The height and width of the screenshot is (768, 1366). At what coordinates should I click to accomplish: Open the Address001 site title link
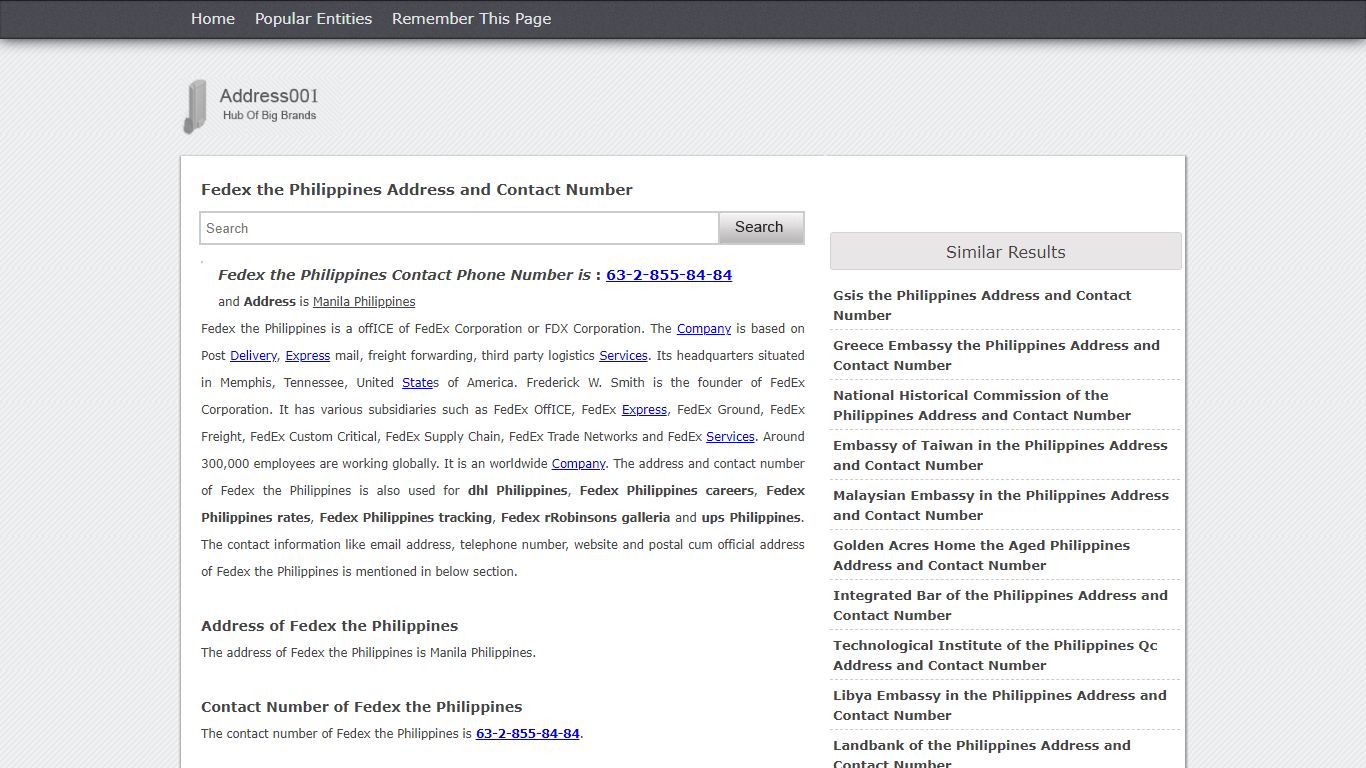pyautogui.click(x=269, y=96)
